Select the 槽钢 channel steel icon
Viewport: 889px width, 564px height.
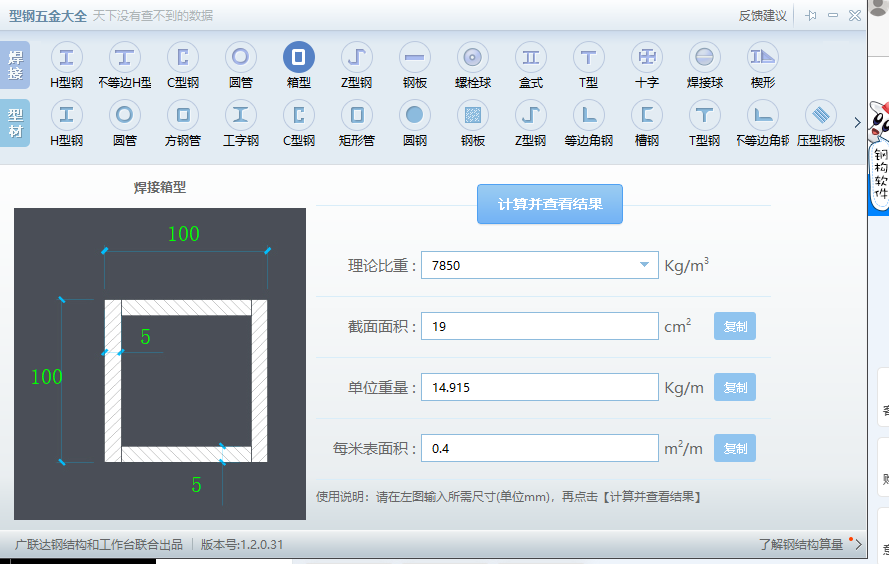pyautogui.click(x=647, y=115)
